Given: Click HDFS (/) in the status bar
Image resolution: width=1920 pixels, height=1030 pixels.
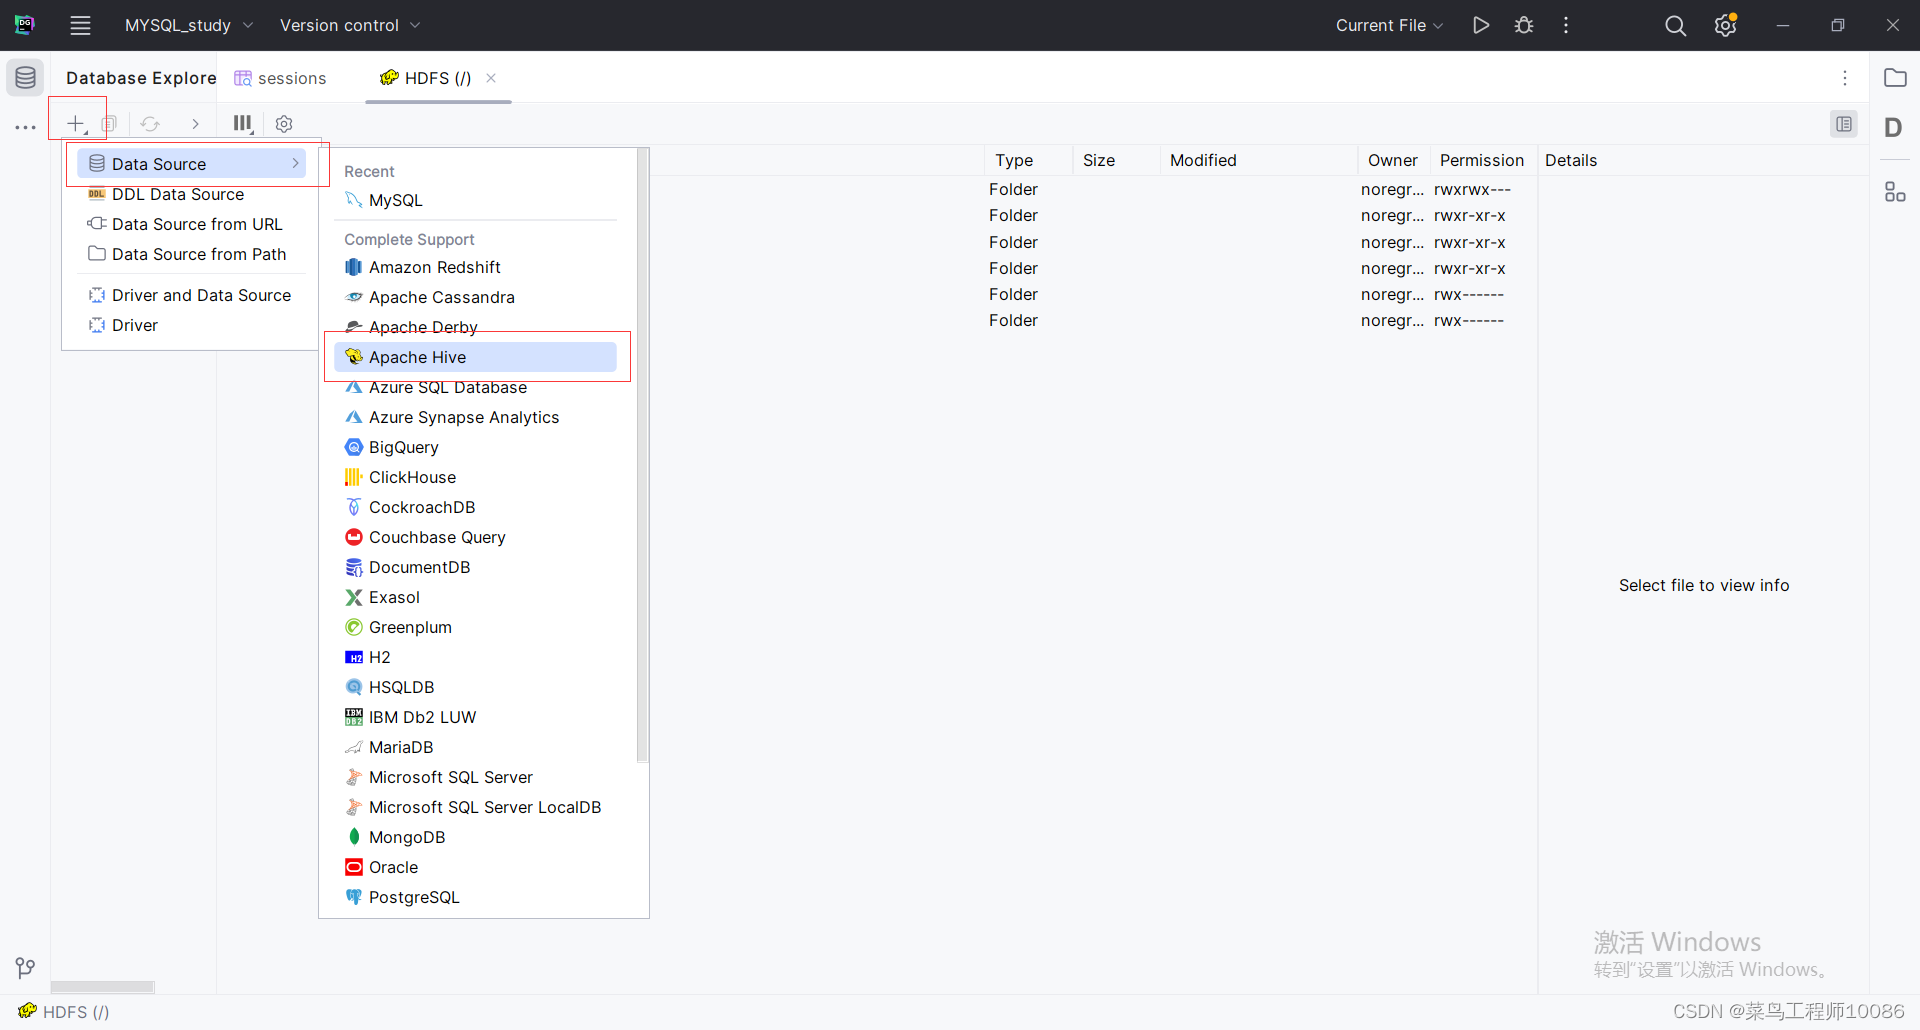Looking at the screenshot, I should click(x=64, y=1012).
